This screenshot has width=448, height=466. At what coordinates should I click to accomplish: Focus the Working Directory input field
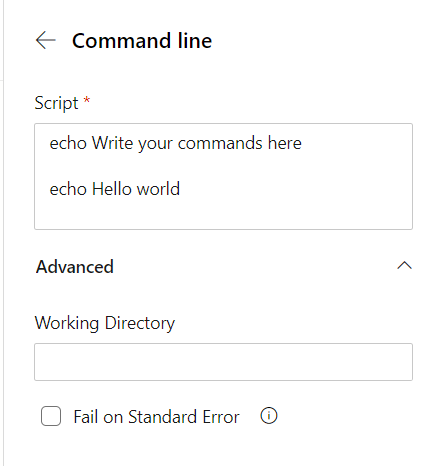tap(223, 362)
